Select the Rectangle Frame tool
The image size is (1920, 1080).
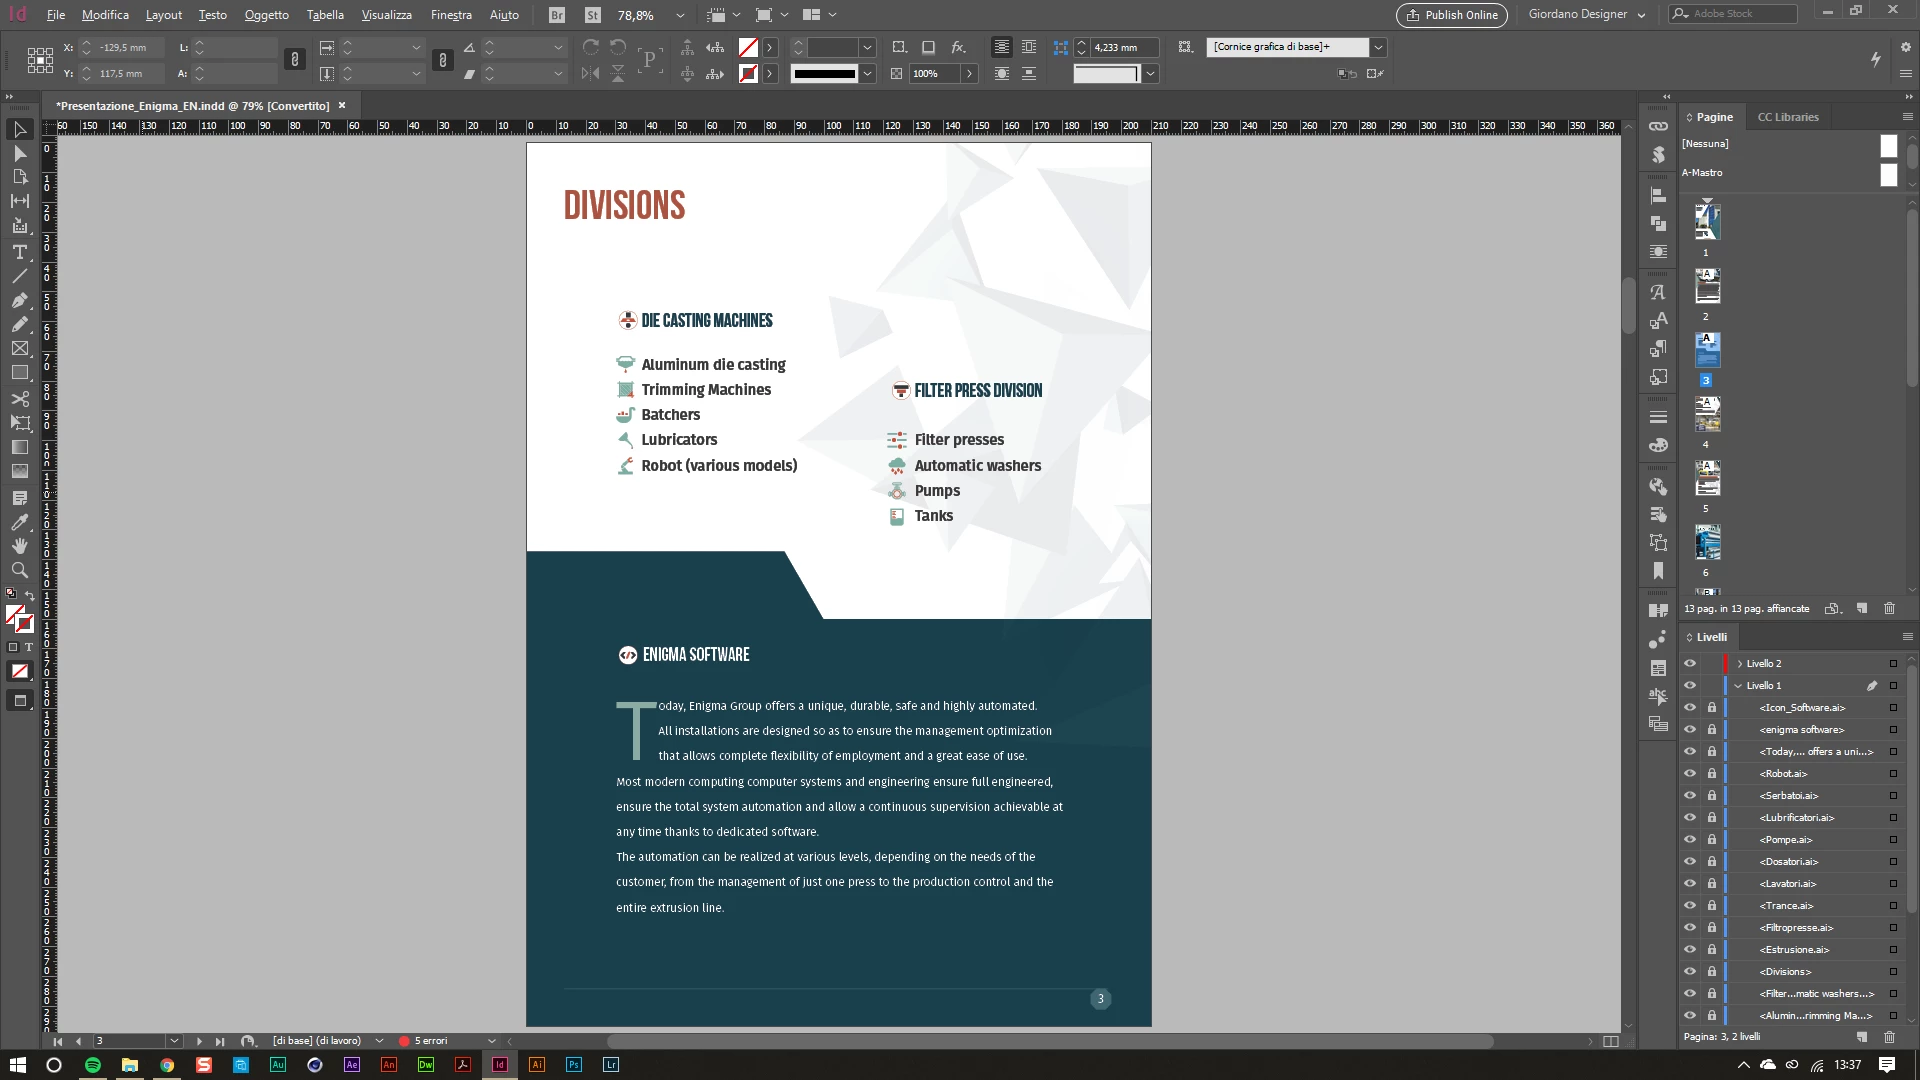(x=19, y=348)
